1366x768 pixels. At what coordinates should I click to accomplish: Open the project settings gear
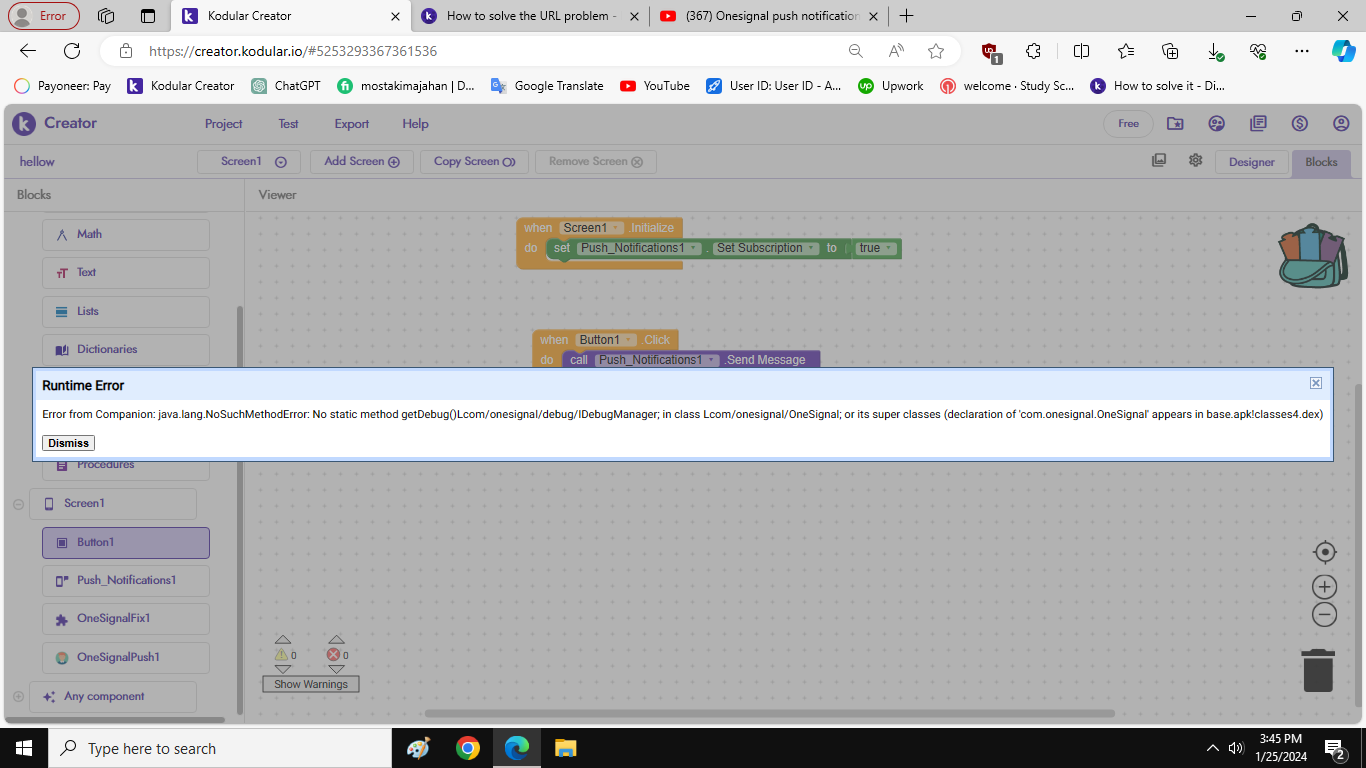pyautogui.click(x=1195, y=160)
